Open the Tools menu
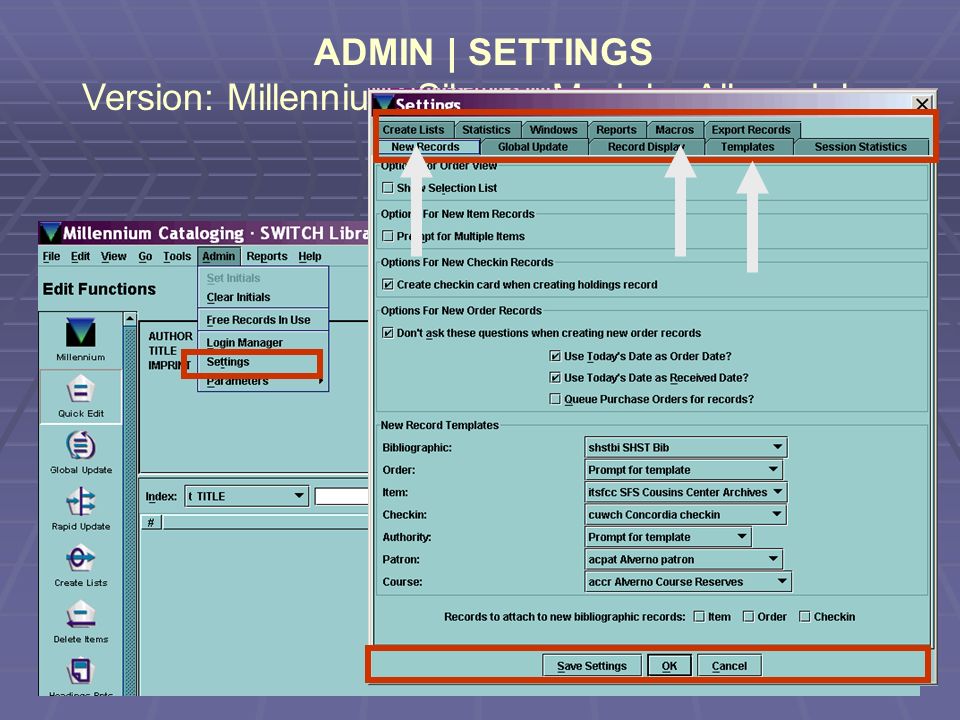The height and width of the screenshot is (720, 960). [x=177, y=256]
